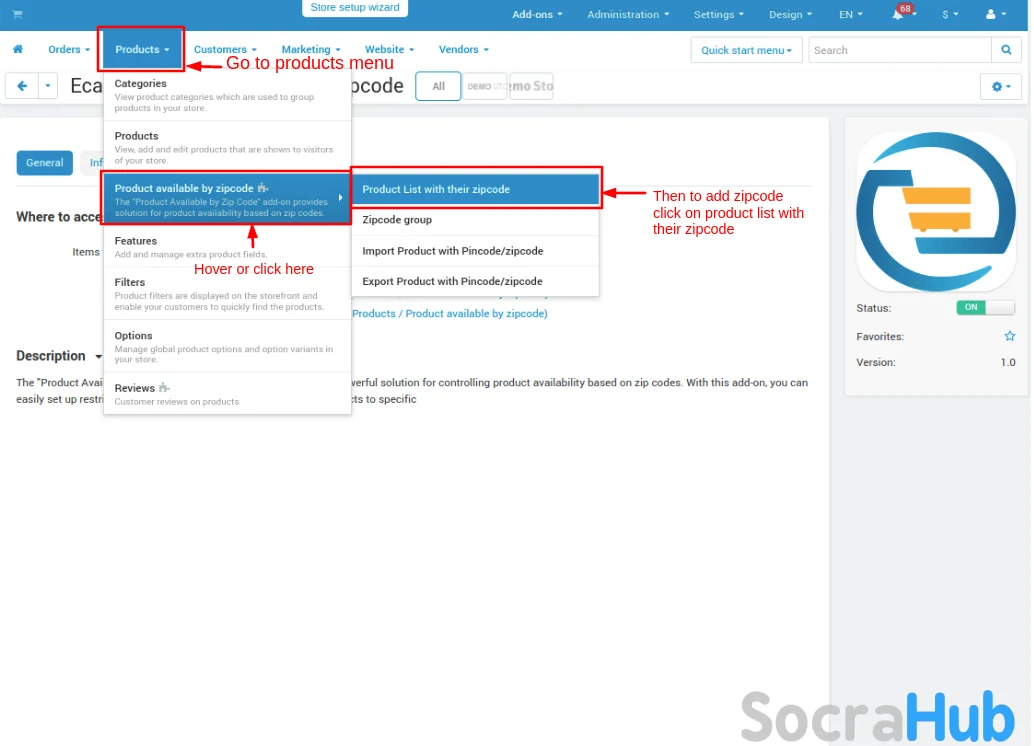Click the add-on logo image
Screen dimensions: 1034x746
(x=935, y=211)
